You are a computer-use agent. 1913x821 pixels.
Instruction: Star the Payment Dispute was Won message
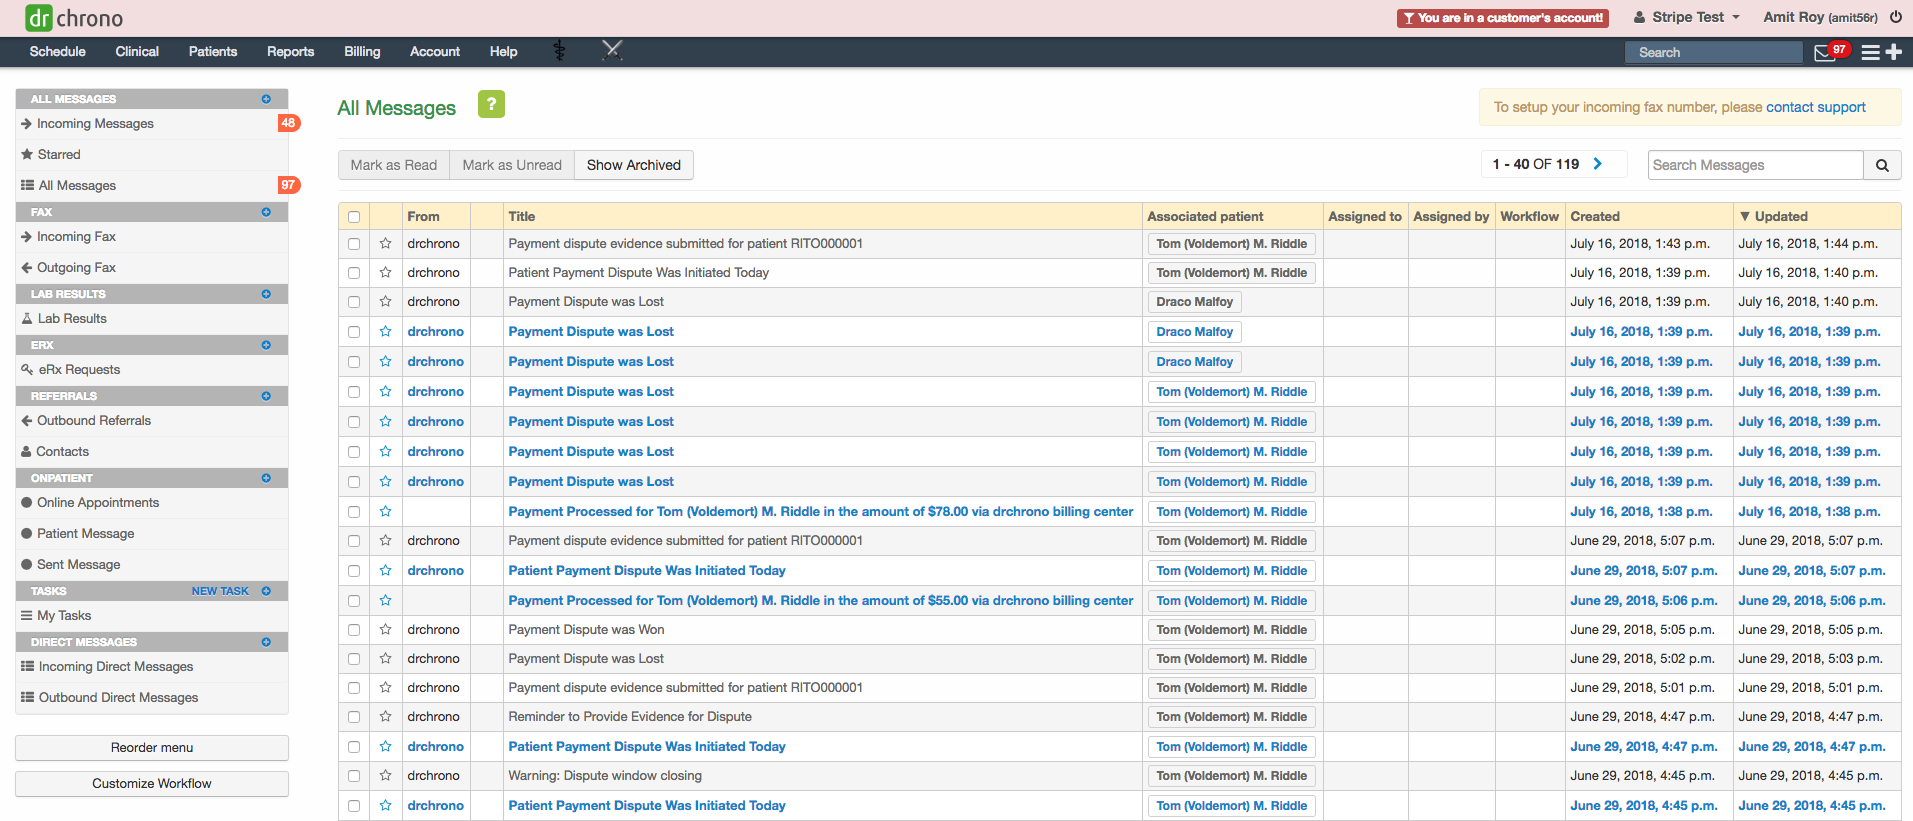385,629
